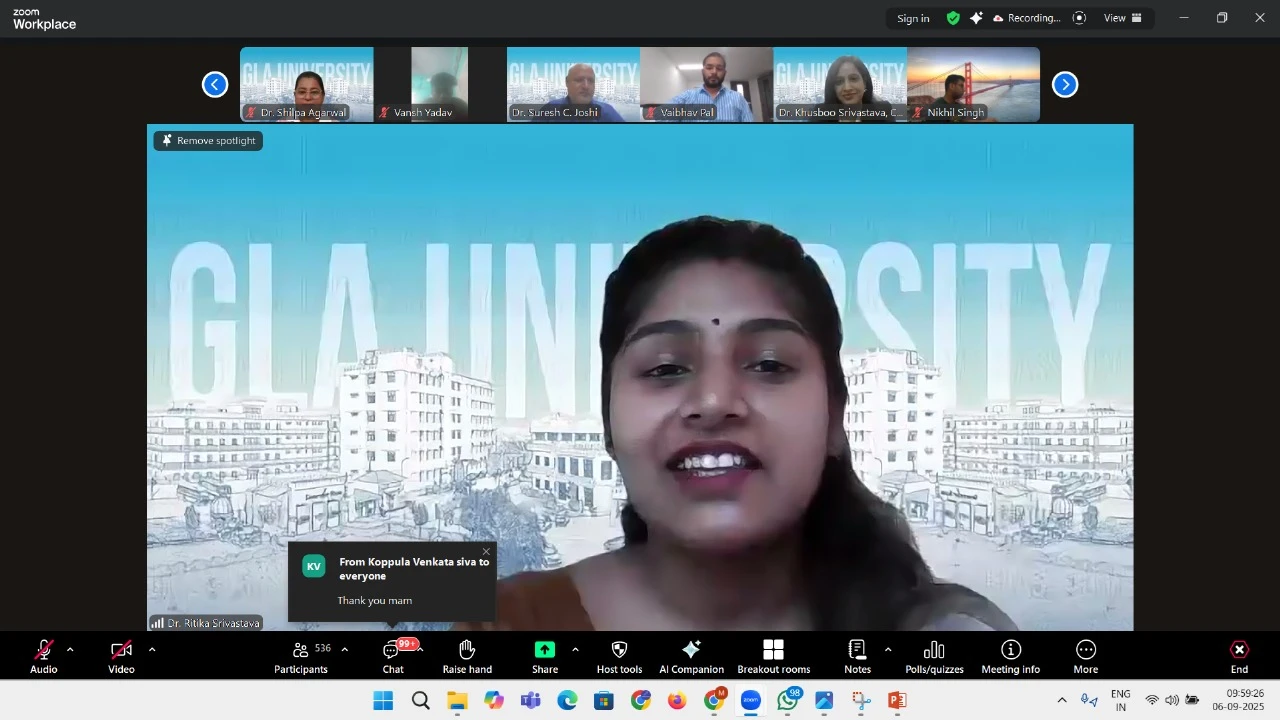Expand the Share options caret

575,650
